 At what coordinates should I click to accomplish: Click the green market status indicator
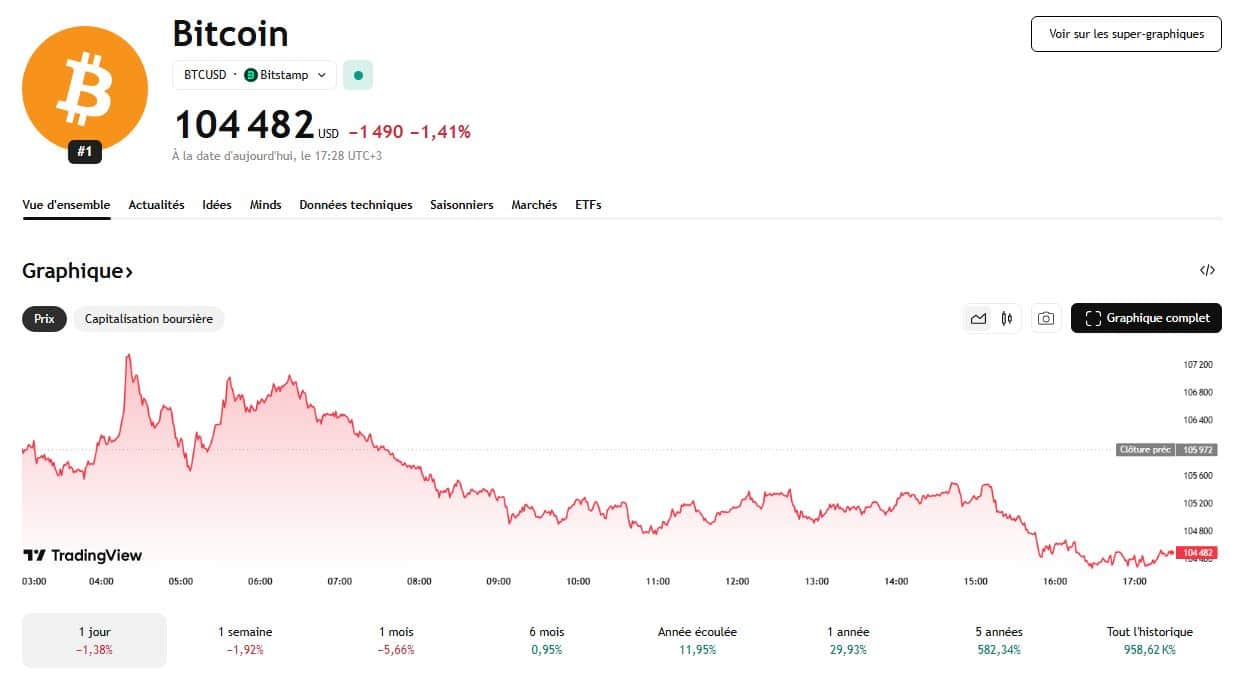click(358, 75)
